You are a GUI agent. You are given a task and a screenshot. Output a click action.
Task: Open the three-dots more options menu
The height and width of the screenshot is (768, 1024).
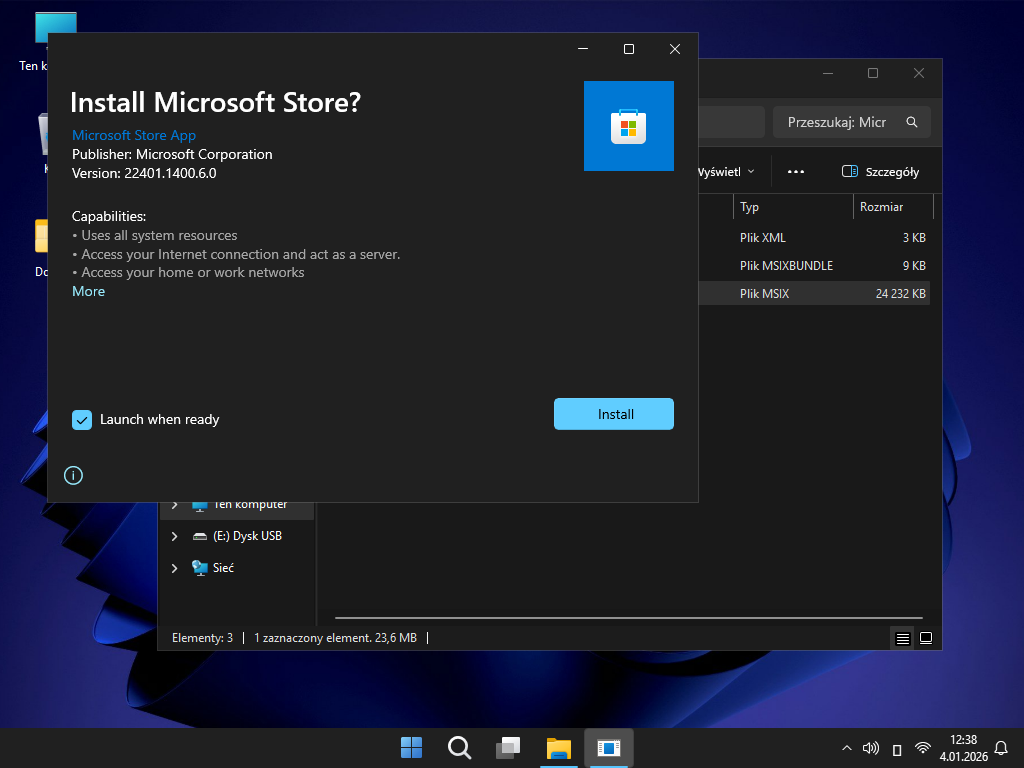click(x=796, y=172)
